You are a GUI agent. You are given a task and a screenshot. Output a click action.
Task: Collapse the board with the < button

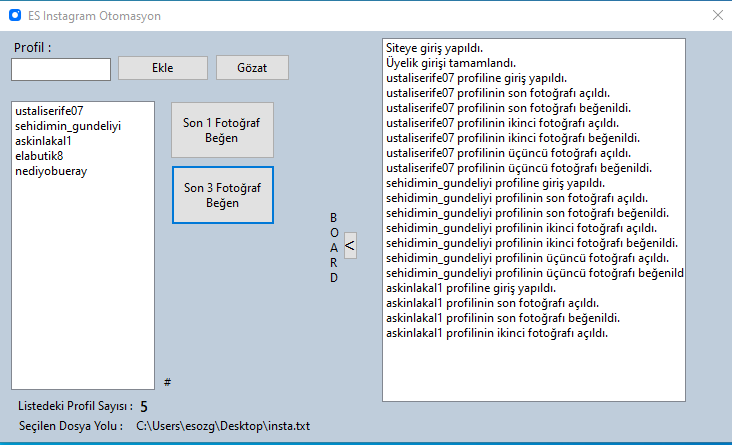click(x=350, y=246)
